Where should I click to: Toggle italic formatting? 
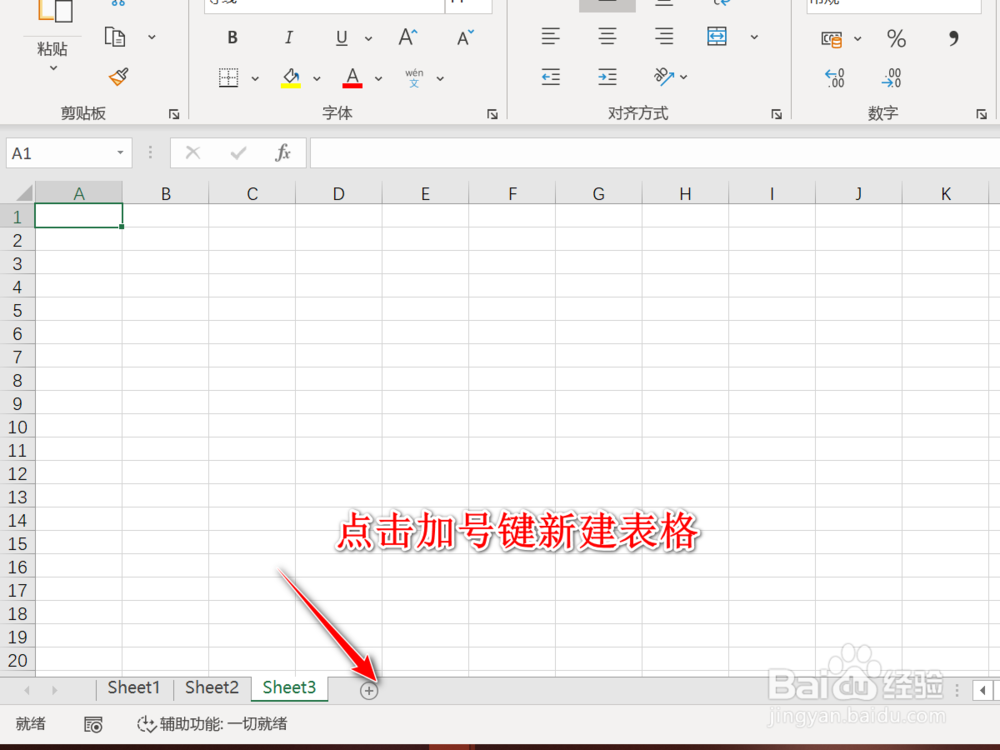point(288,38)
